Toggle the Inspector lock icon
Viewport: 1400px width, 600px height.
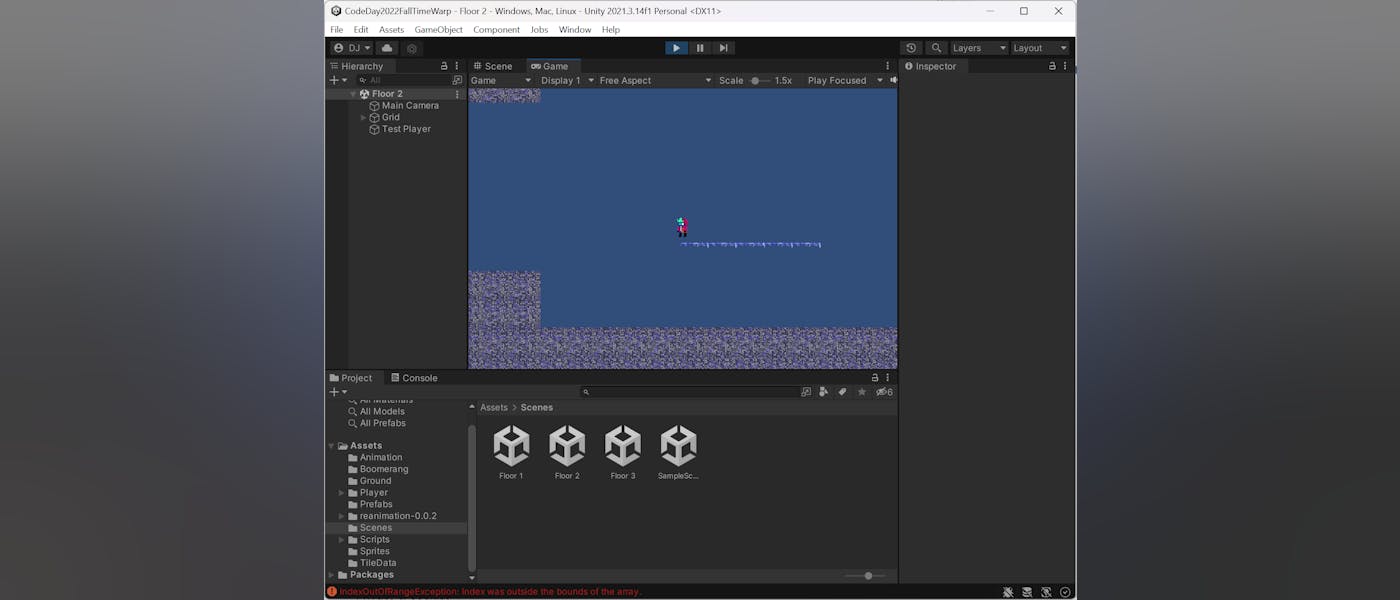1052,66
